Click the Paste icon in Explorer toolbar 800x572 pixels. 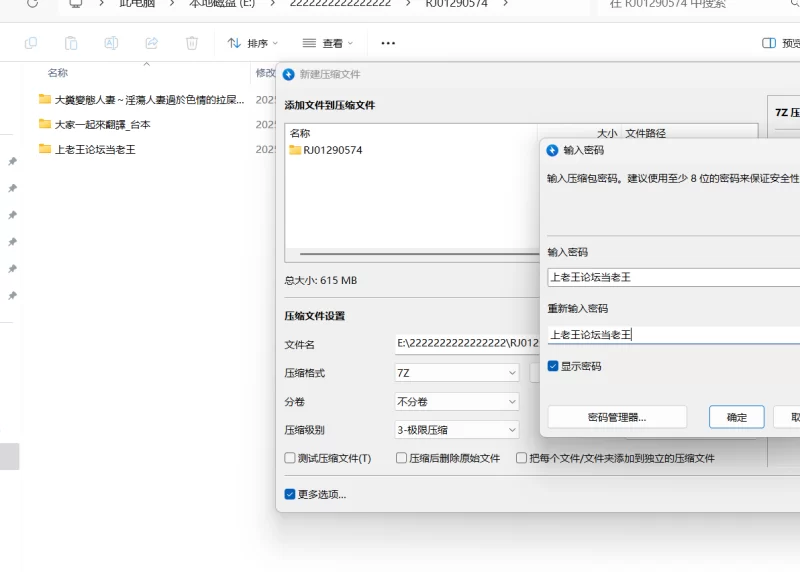(71, 43)
